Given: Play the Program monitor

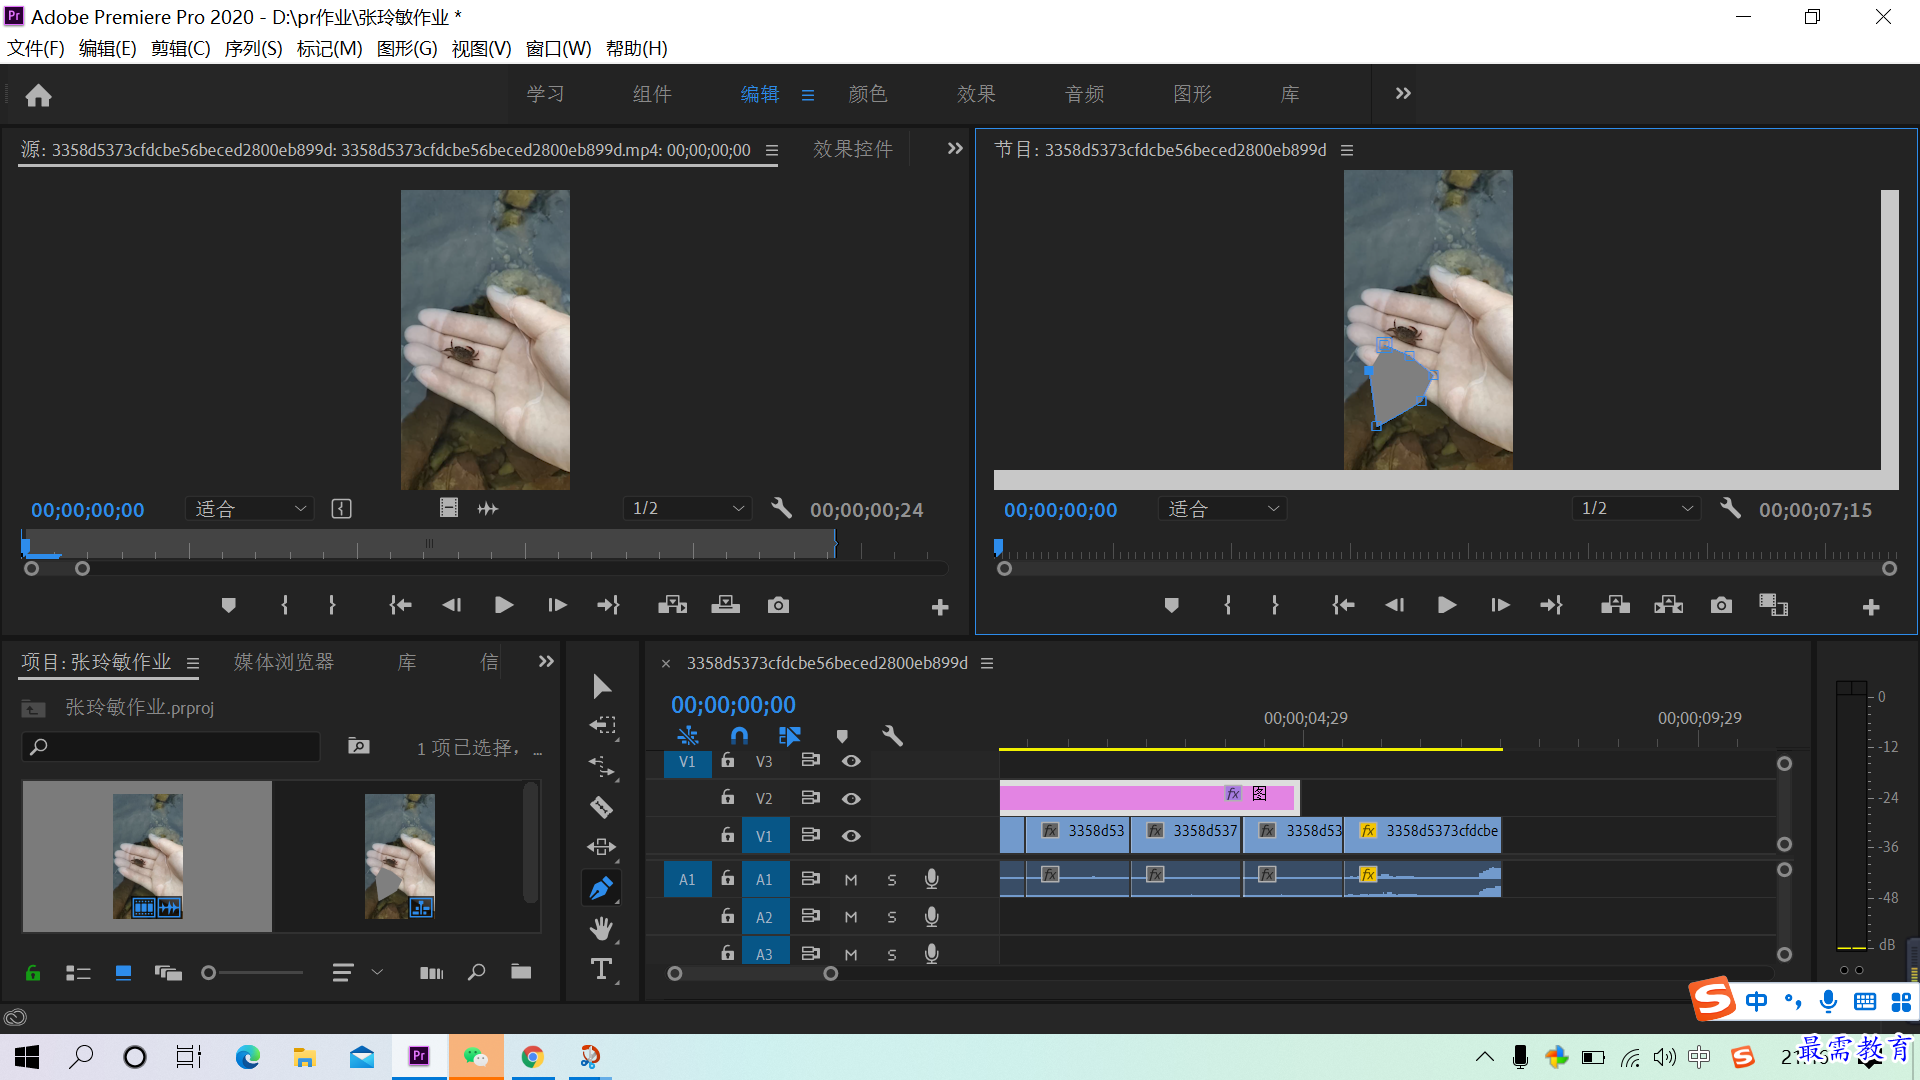Looking at the screenshot, I should coord(1446,605).
